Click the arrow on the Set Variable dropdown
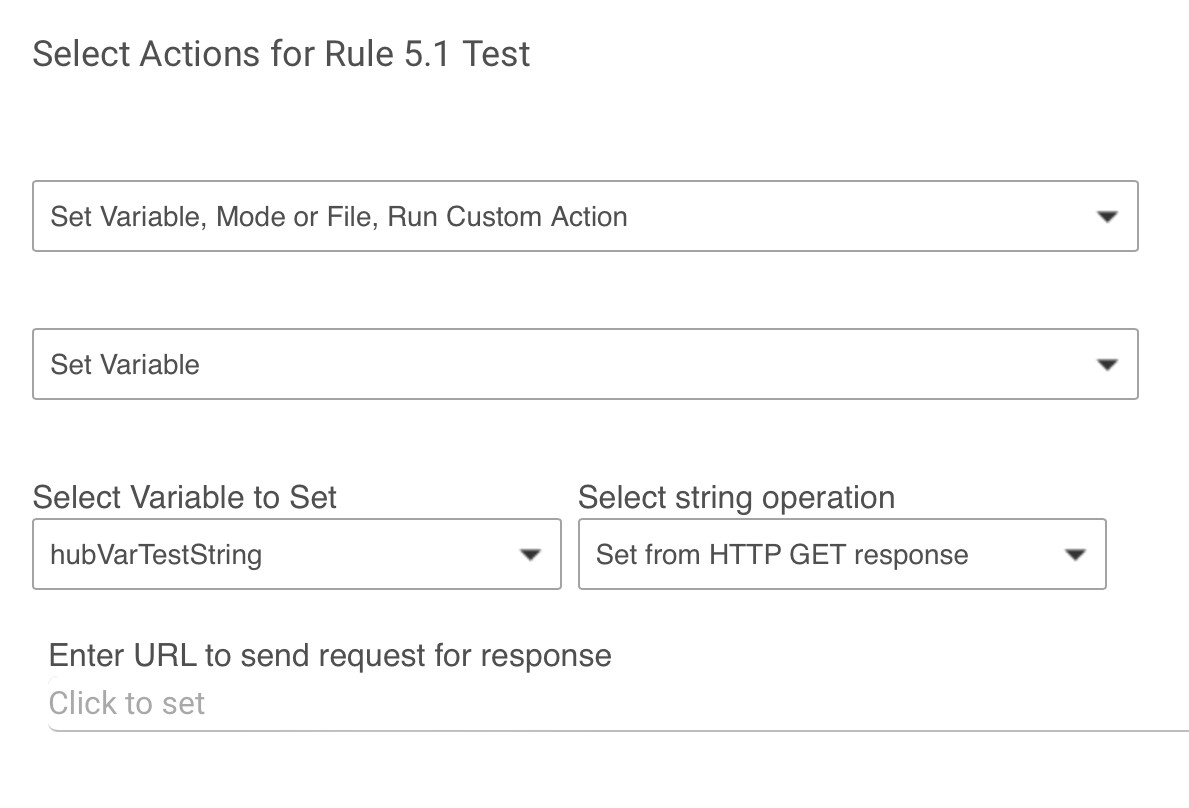This screenshot has height=808, width=1189. click(x=1107, y=364)
